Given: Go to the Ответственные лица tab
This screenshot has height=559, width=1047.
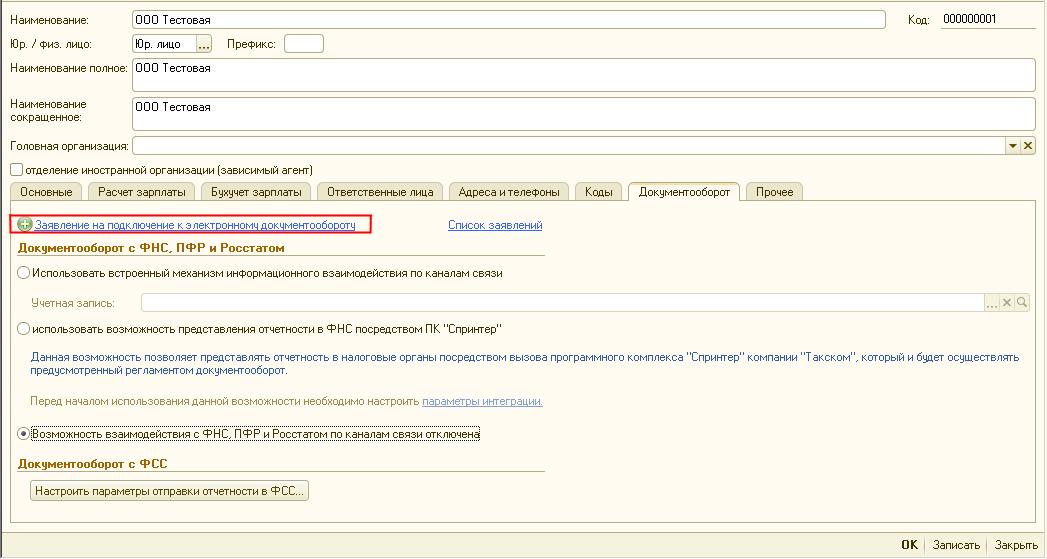Looking at the screenshot, I should coord(380,192).
